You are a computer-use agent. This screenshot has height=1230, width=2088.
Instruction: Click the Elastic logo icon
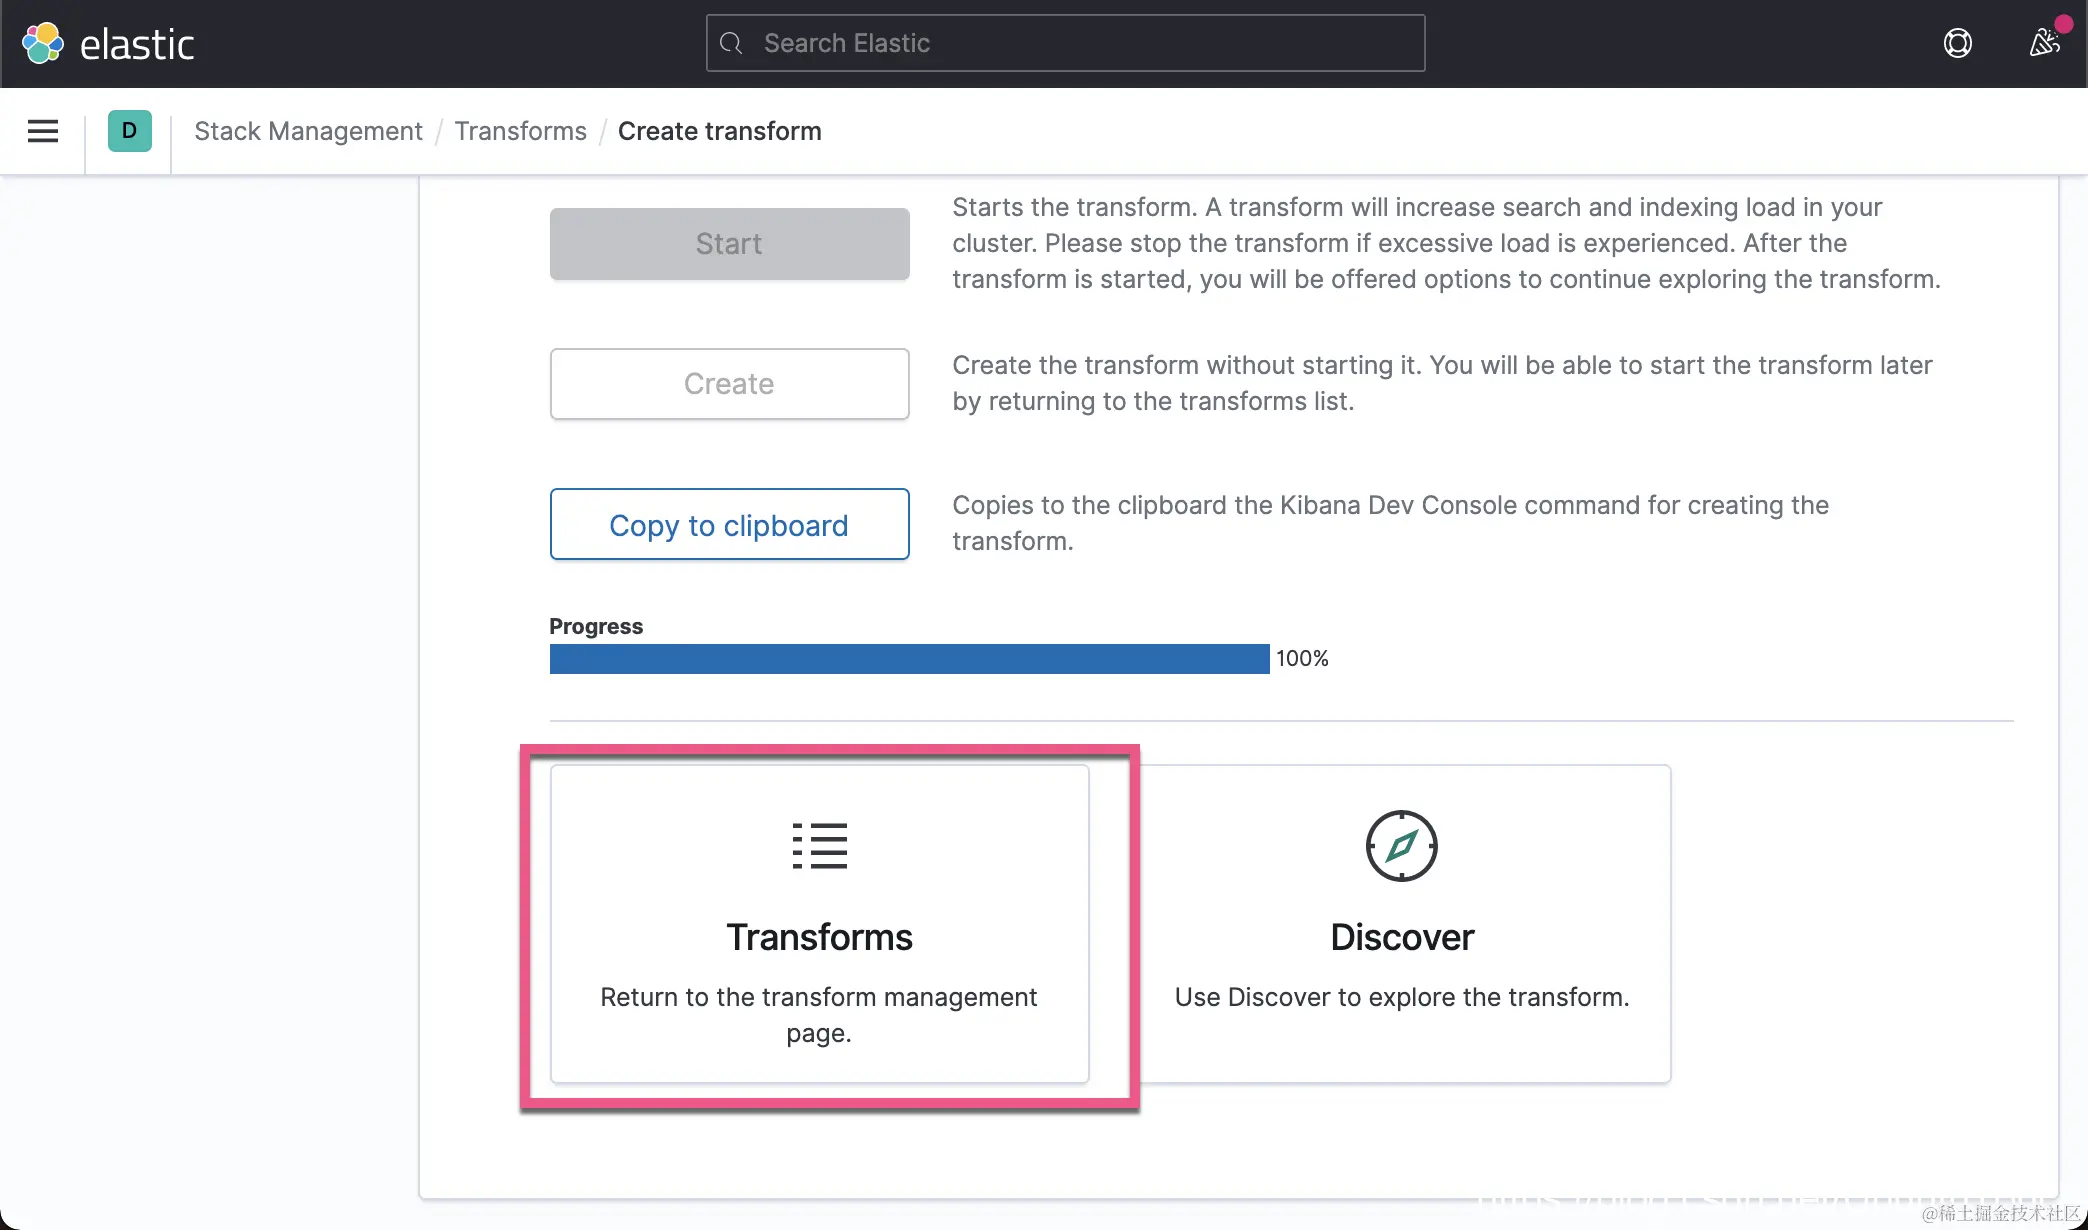43,43
